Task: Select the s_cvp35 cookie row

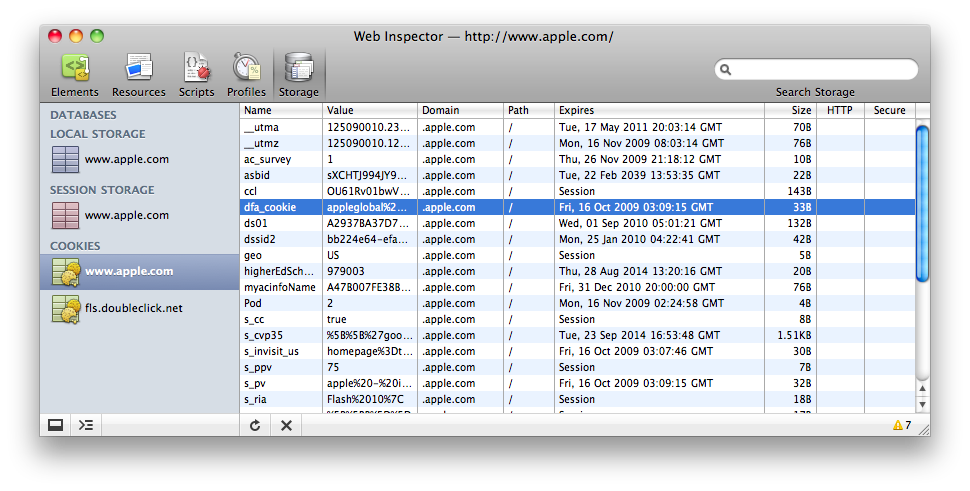Action: click(x=577, y=336)
